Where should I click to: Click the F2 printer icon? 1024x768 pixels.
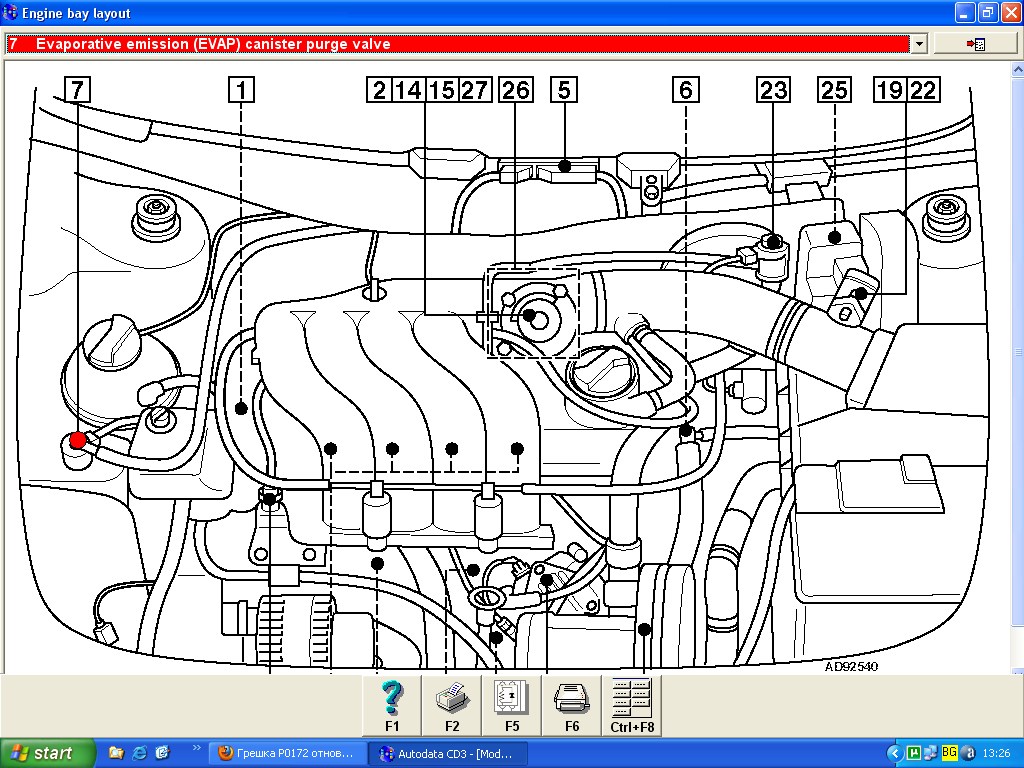point(451,705)
